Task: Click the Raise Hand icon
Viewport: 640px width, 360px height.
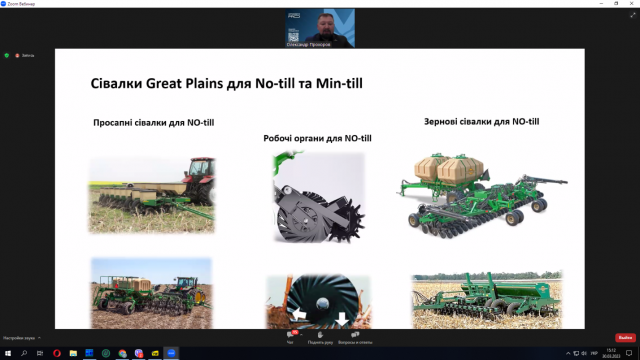Action: coord(320,335)
